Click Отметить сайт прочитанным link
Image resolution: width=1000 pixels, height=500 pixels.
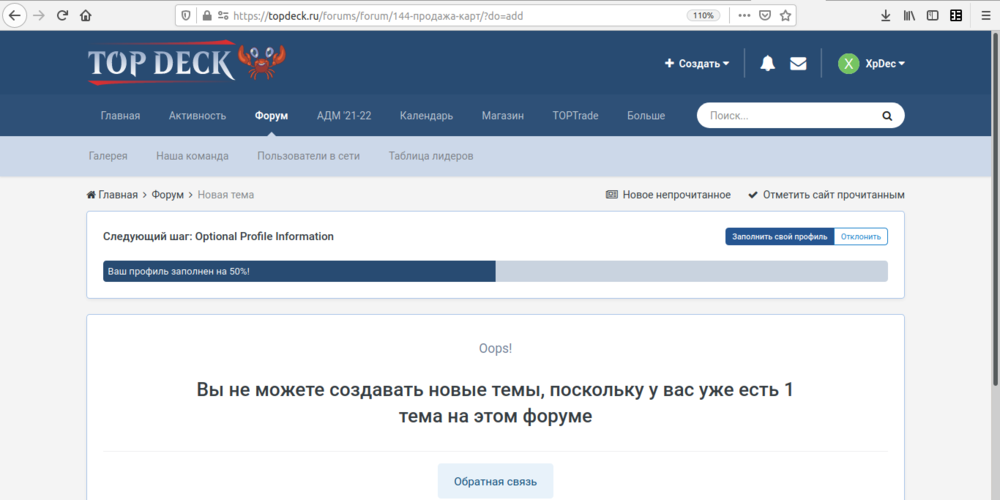click(x=834, y=195)
